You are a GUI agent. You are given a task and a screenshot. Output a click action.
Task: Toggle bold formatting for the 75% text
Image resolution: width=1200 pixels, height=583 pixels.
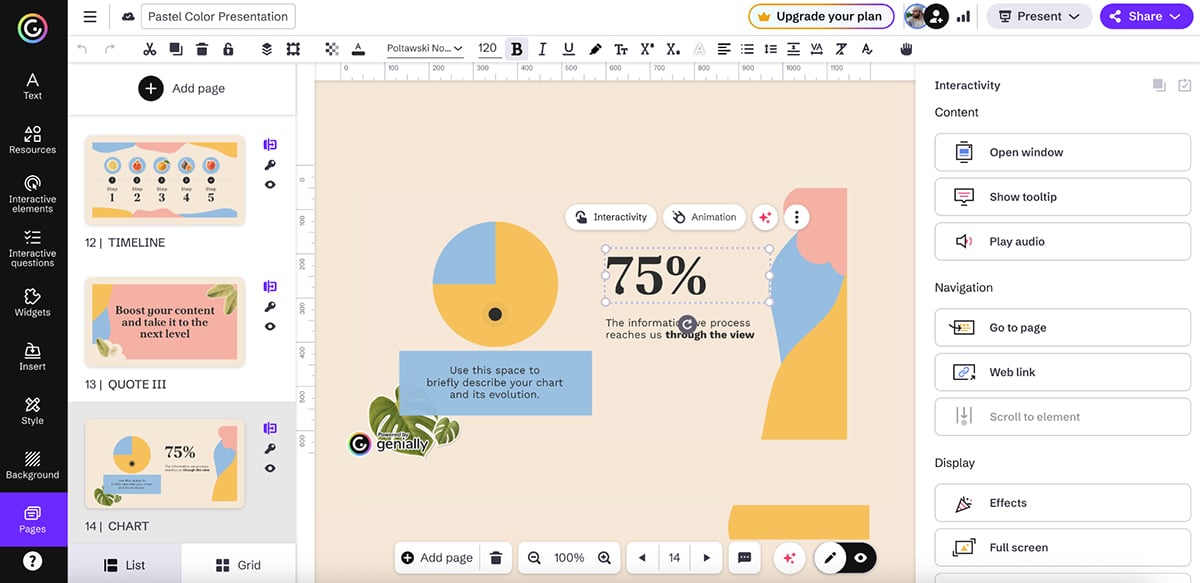pyautogui.click(x=516, y=48)
